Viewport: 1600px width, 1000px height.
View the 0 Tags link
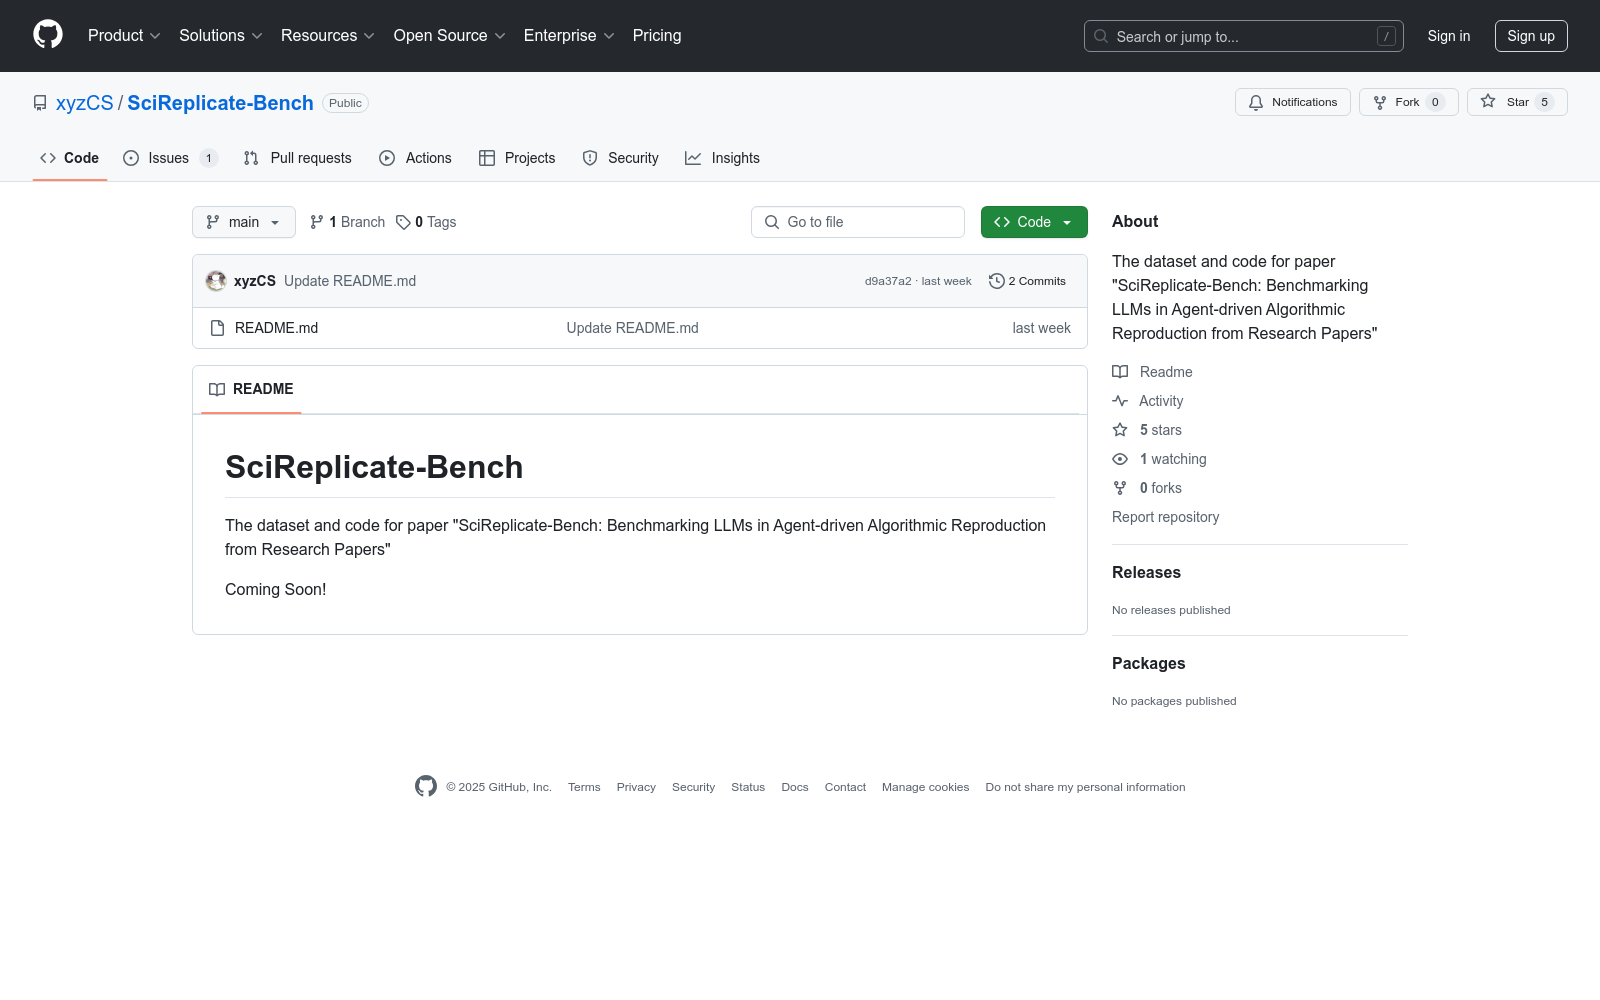426,222
